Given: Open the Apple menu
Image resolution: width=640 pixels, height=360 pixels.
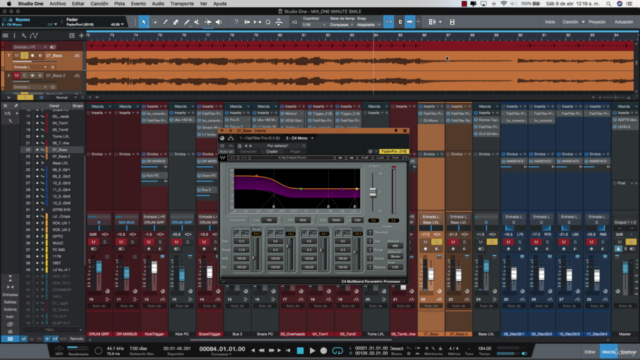Looking at the screenshot, I should pos(9,4).
